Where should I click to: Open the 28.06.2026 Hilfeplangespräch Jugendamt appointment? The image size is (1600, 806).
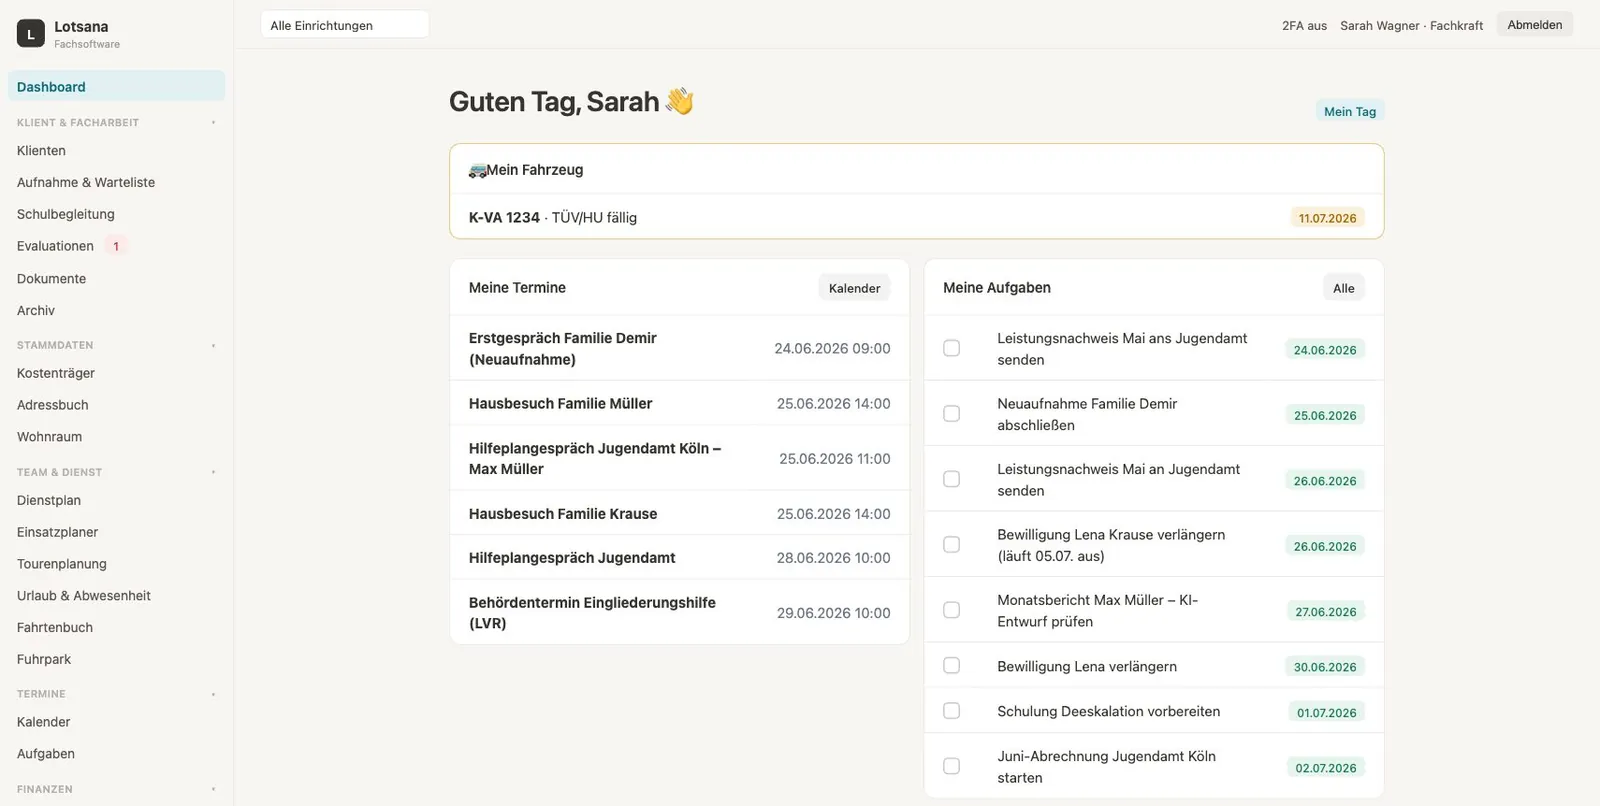(680, 557)
